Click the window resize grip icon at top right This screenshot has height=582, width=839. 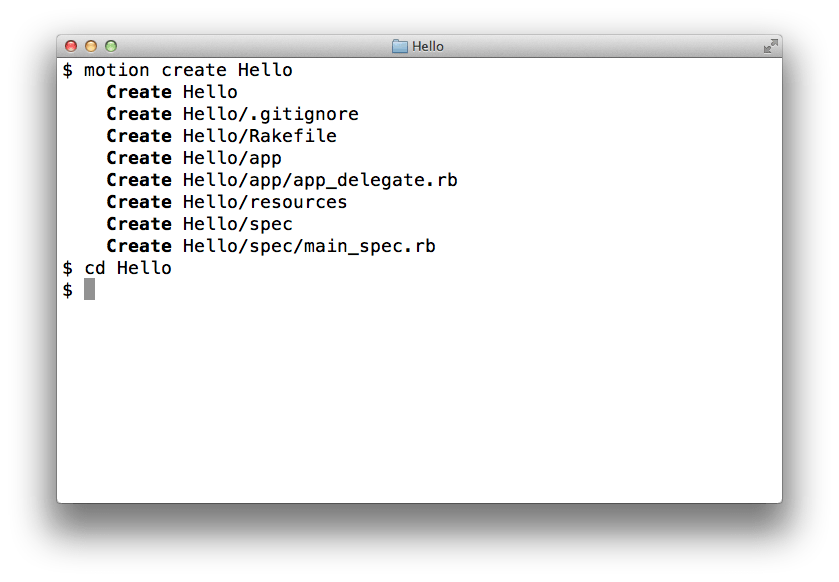click(770, 46)
